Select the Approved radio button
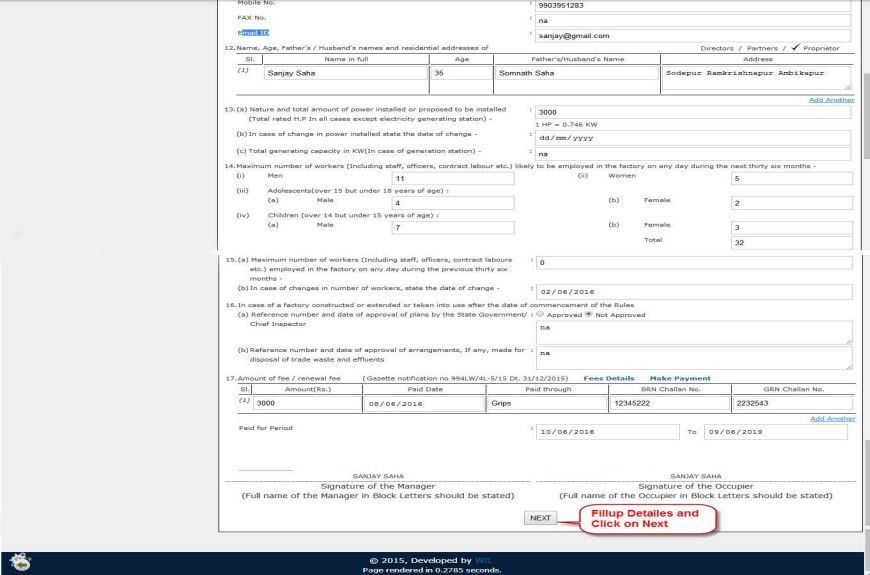Screen dimensions: 870x575 point(540,314)
